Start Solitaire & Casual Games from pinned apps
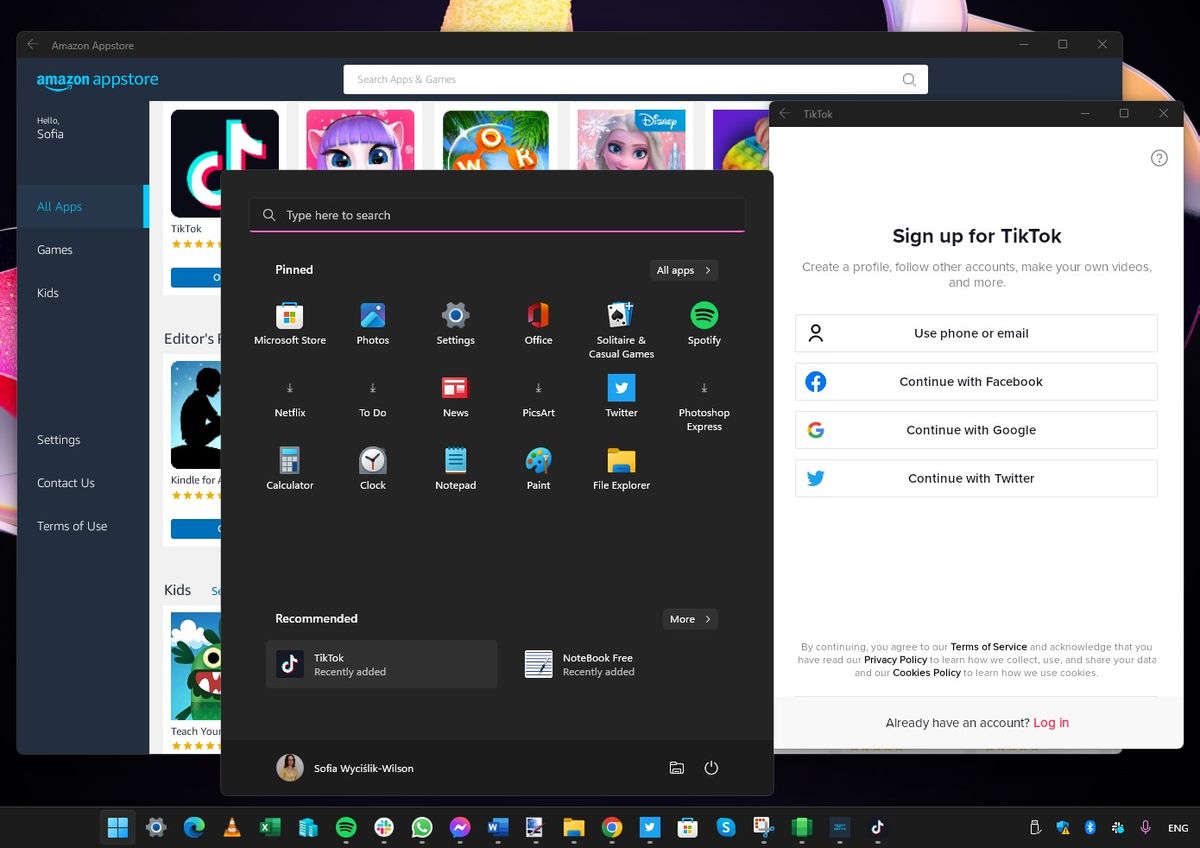1200x848 pixels. [x=620, y=318]
